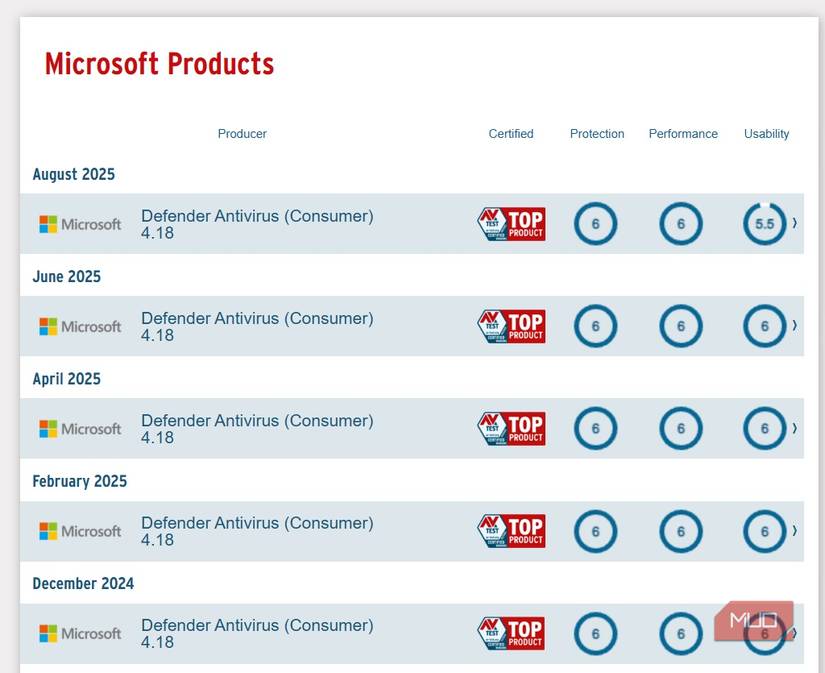Open the Defender Antivirus (Consumer) 4.18 August entry
The width and height of the screenshot is (825, 673).
tap(257, 224)
